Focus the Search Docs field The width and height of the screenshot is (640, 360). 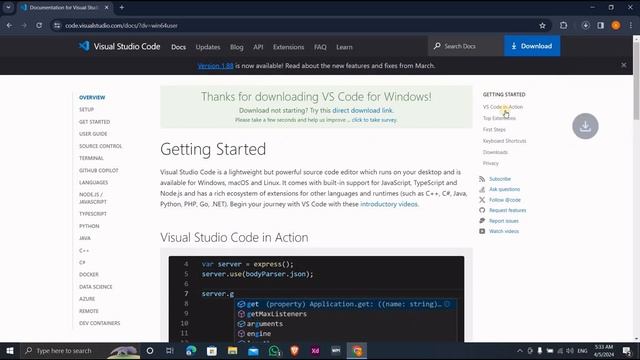point(466,46)
